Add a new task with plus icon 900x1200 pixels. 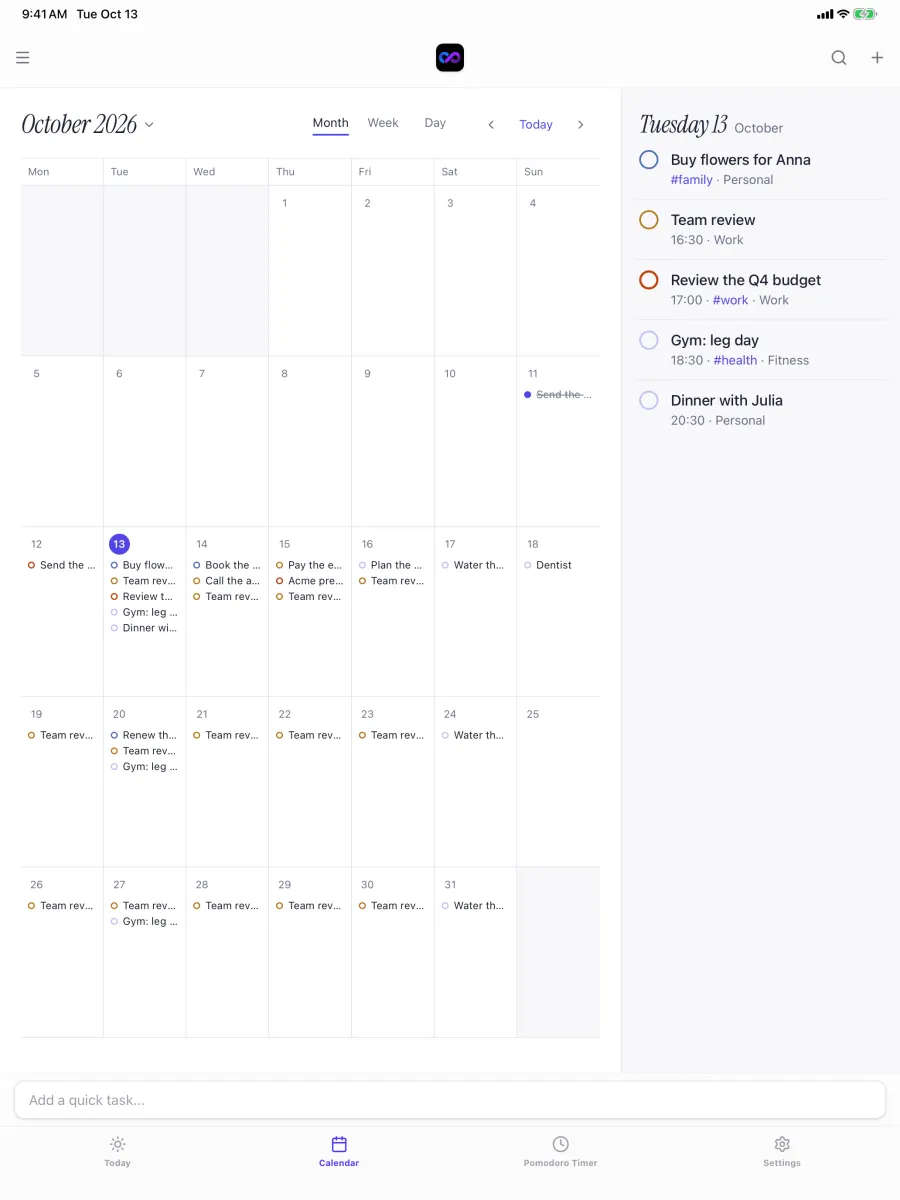(877, 58)
